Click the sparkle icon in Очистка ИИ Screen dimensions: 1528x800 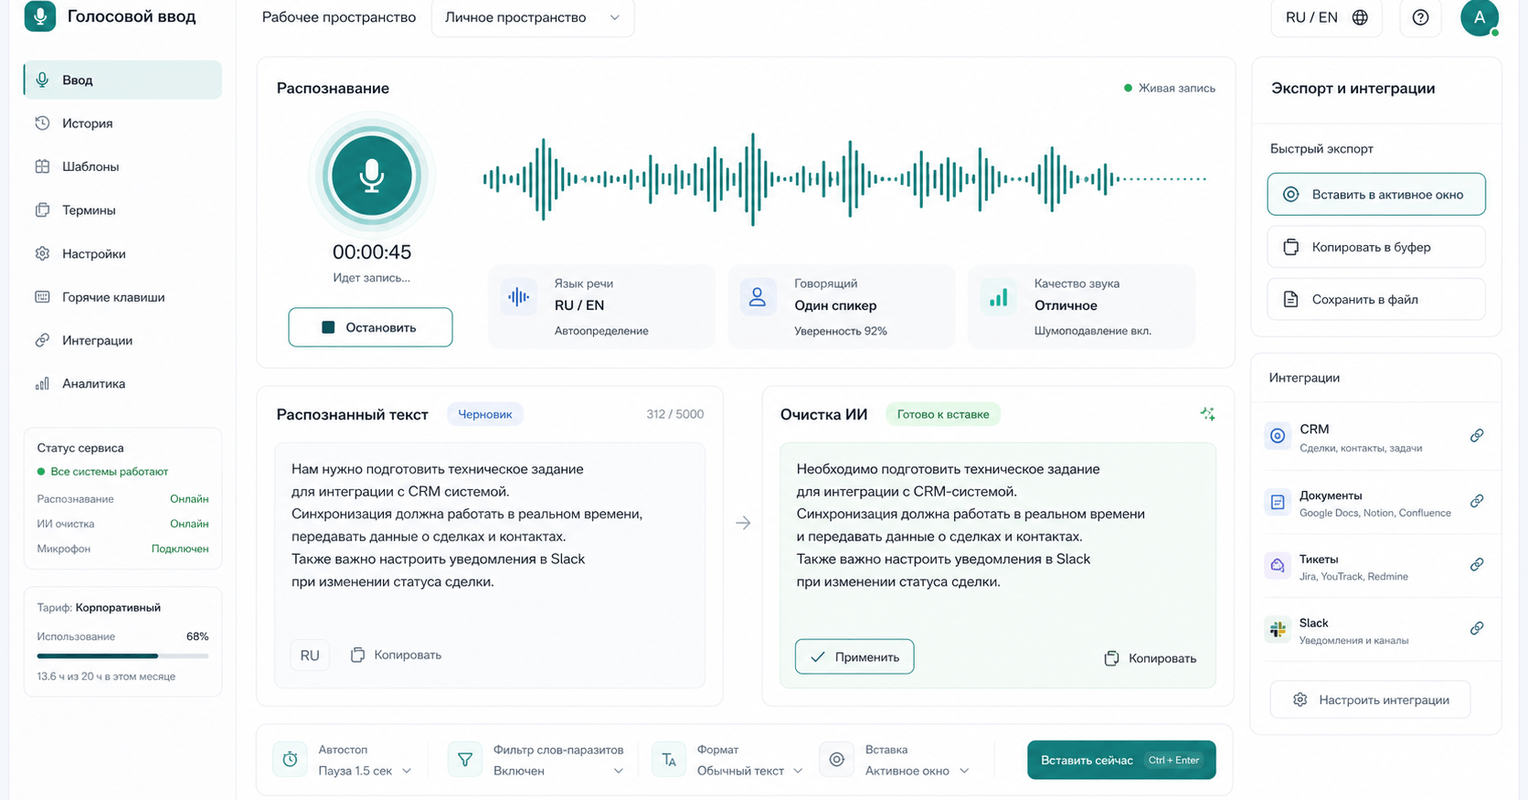click(x=1207, y=414)
